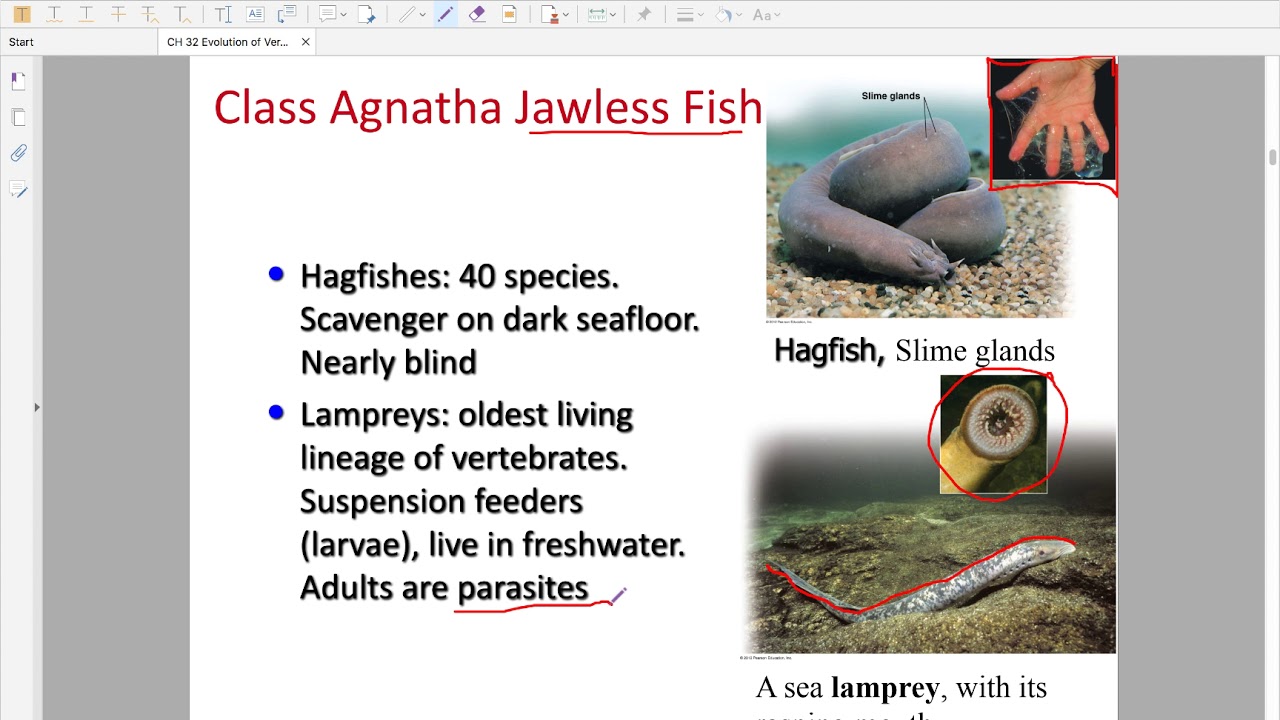Click the 'Class Agnatha Jawless Fish' heading

click(x=488, y=107)
